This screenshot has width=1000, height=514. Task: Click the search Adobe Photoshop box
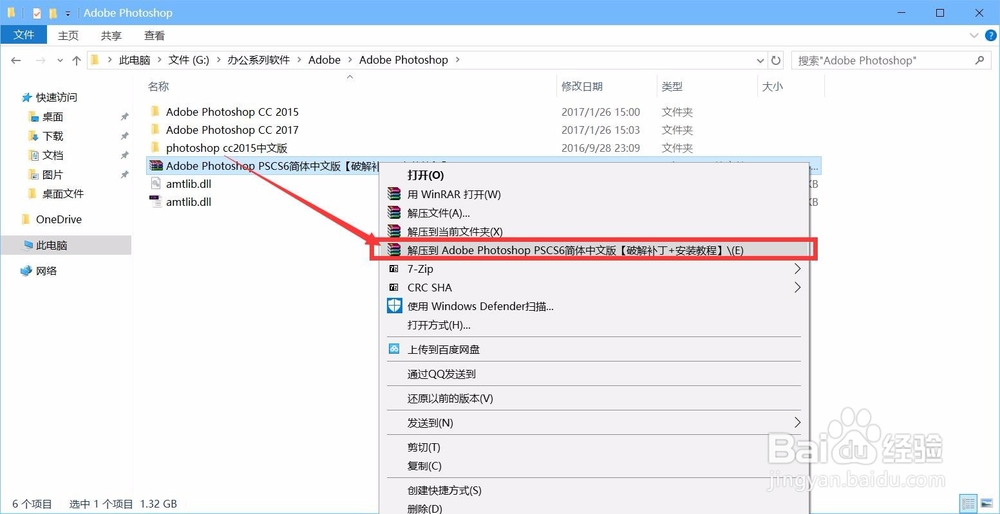(x=890, y=61)
